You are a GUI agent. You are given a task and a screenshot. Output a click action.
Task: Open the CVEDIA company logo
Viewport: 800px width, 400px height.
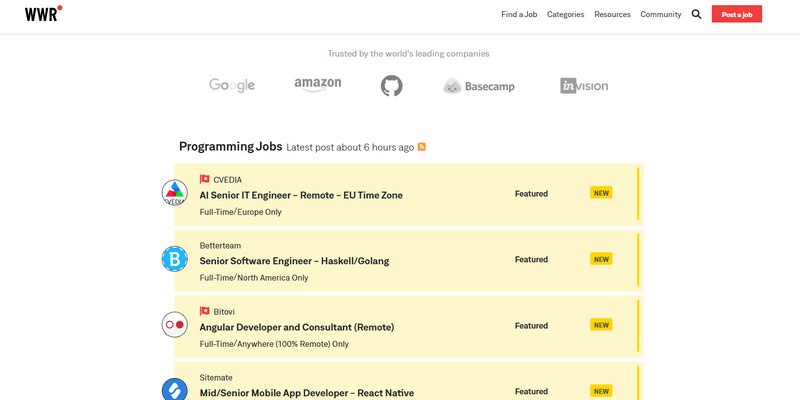(174, 193)
